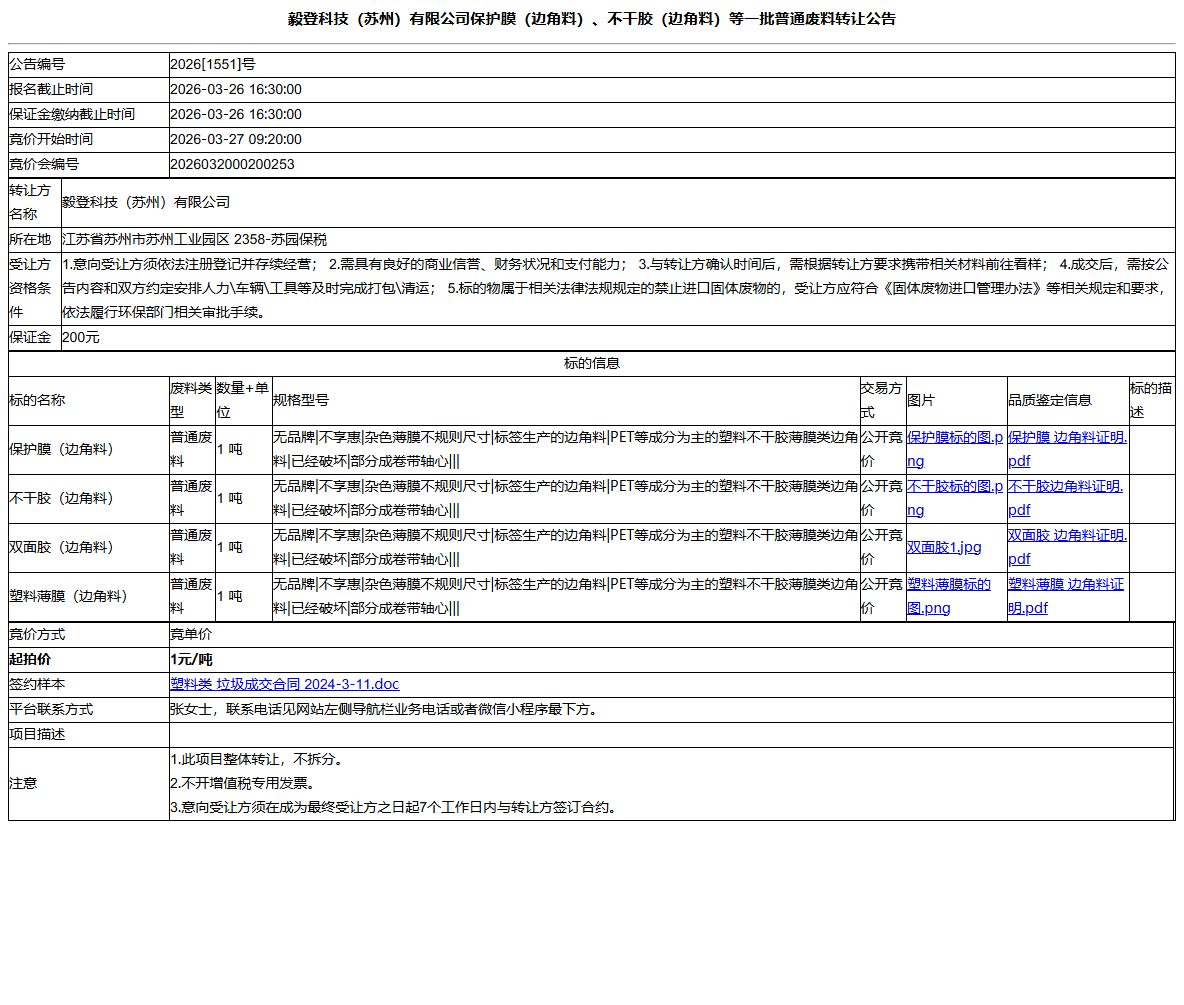
Task: Click the 标的信息 section header
Action: [592, 363]
